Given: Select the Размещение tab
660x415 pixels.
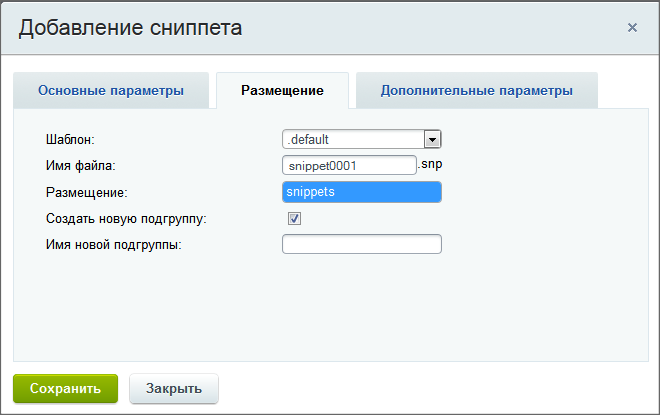Looking at the screenshot, I should (282, 90).
